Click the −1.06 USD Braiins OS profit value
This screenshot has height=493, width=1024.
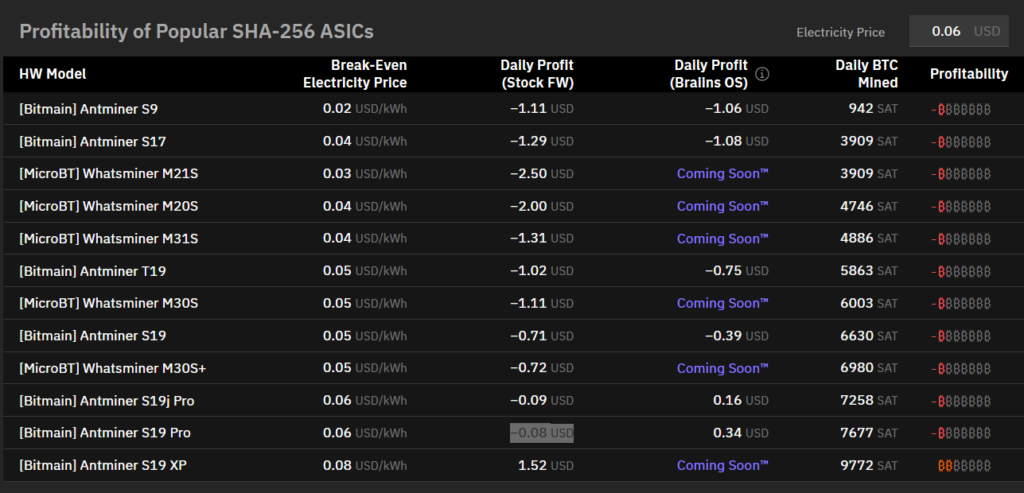click(x=737, y=109)
